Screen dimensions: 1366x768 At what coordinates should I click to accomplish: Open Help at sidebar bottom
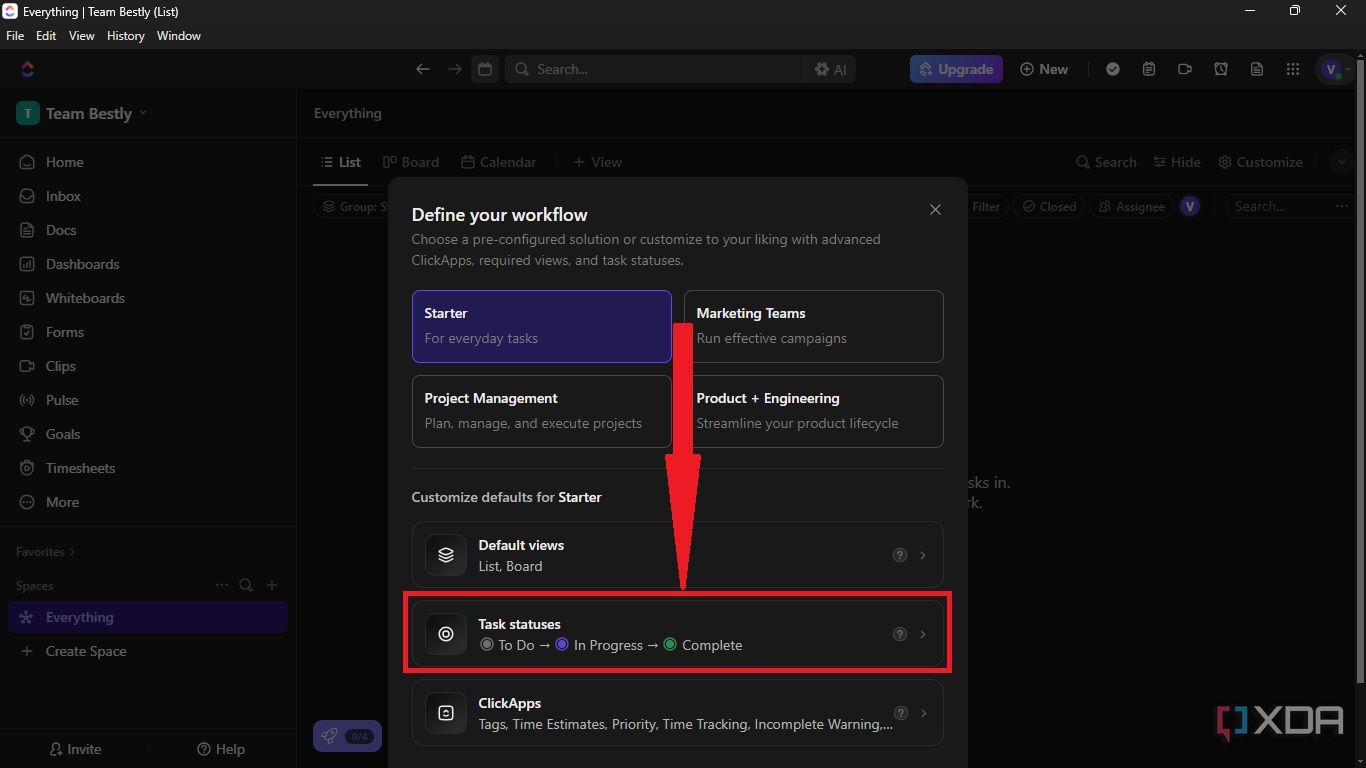[x=221, y=749]
